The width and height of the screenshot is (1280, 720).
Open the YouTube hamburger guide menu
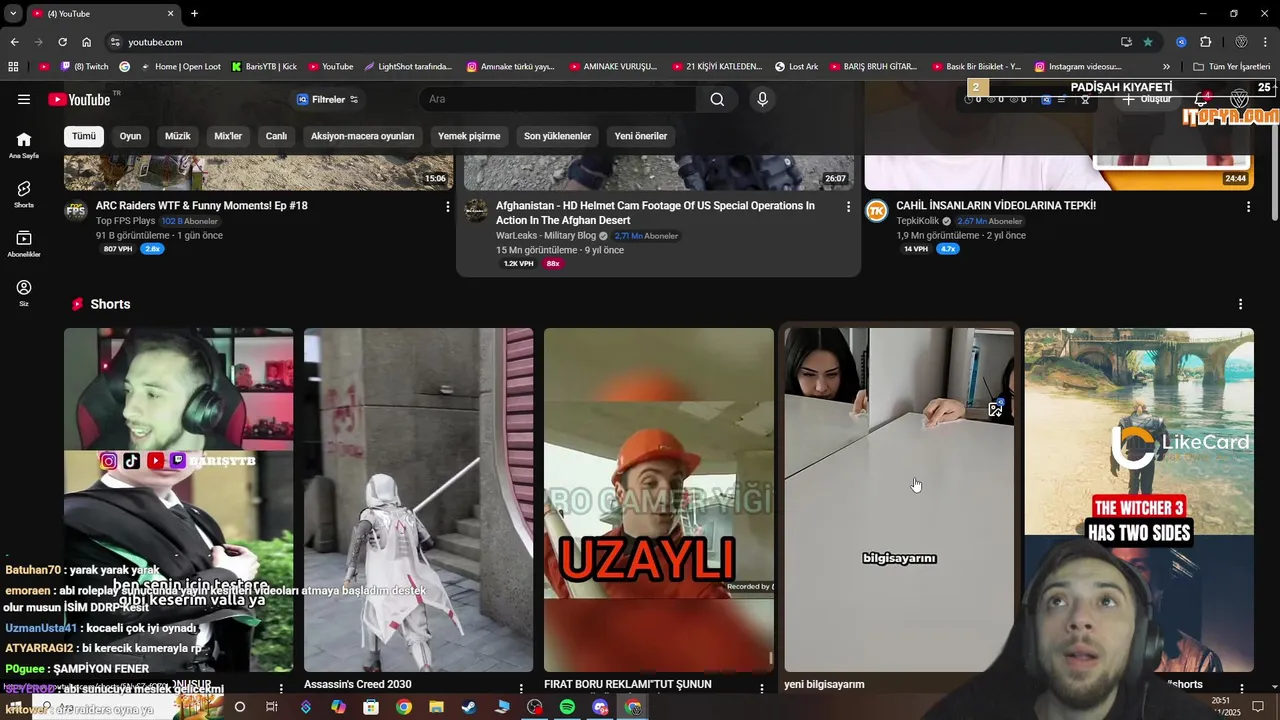24,99
